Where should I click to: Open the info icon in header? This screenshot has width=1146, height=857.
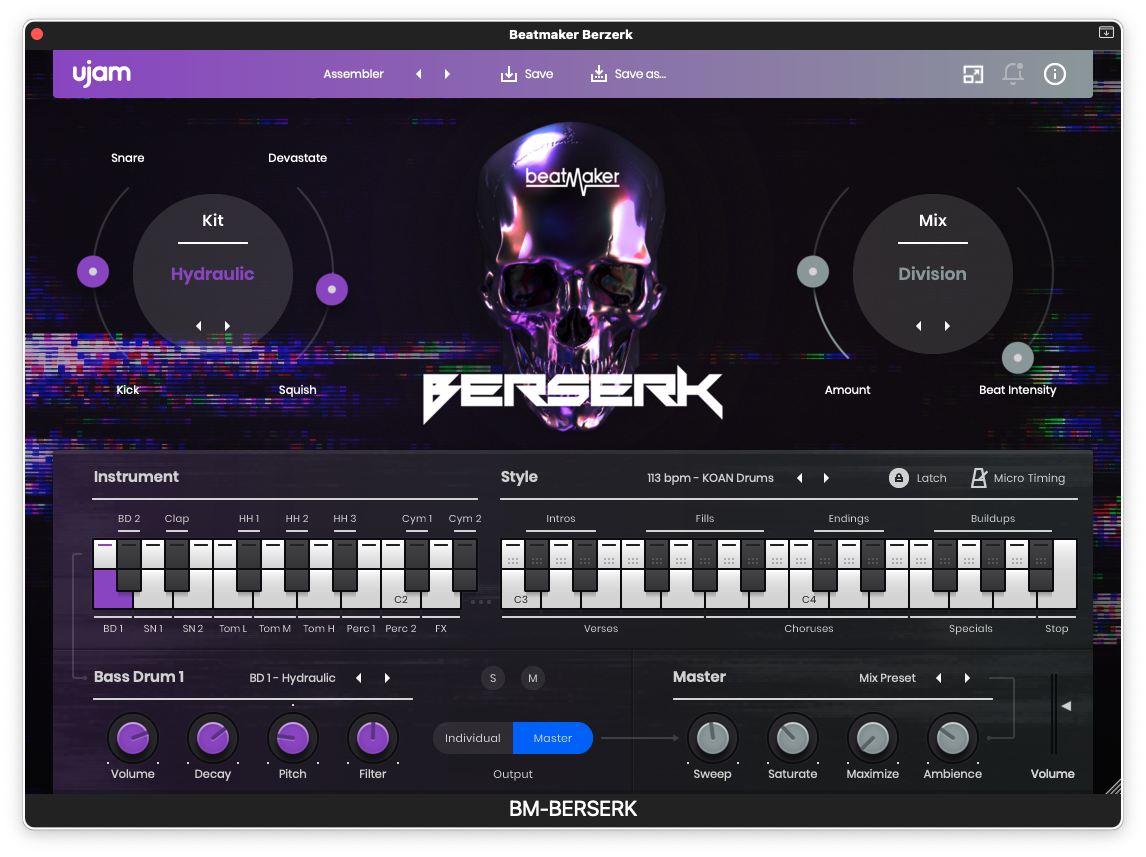click(1055, 74)
